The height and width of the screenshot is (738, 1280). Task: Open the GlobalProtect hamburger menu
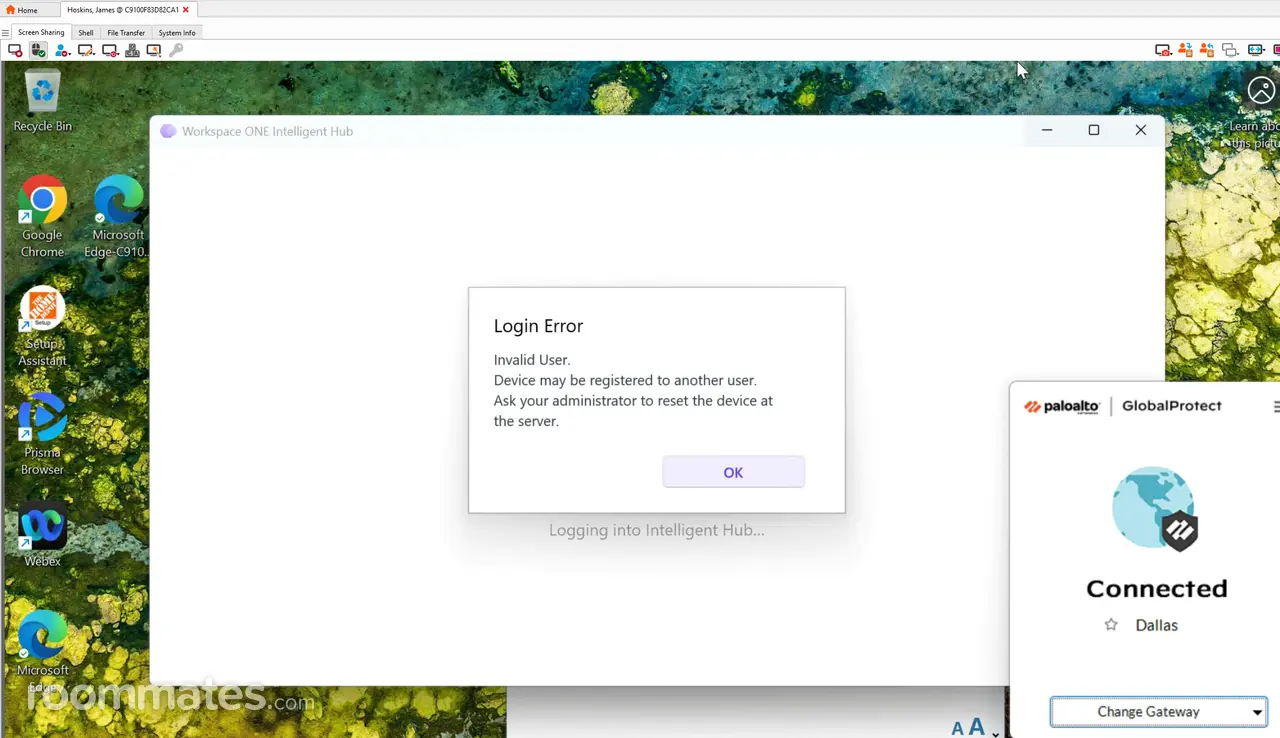click(1276, 406)
